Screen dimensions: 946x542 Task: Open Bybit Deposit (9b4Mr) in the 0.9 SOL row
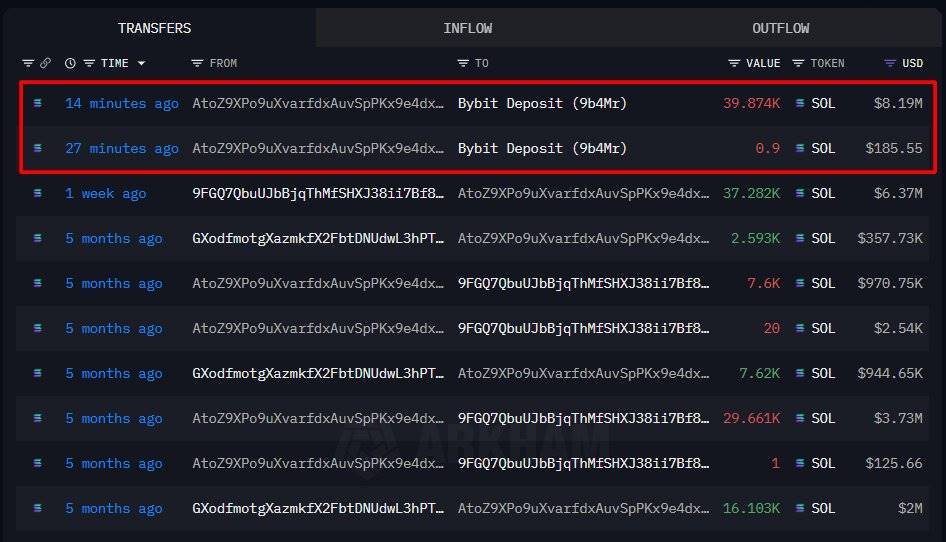(x=542, y=148)
